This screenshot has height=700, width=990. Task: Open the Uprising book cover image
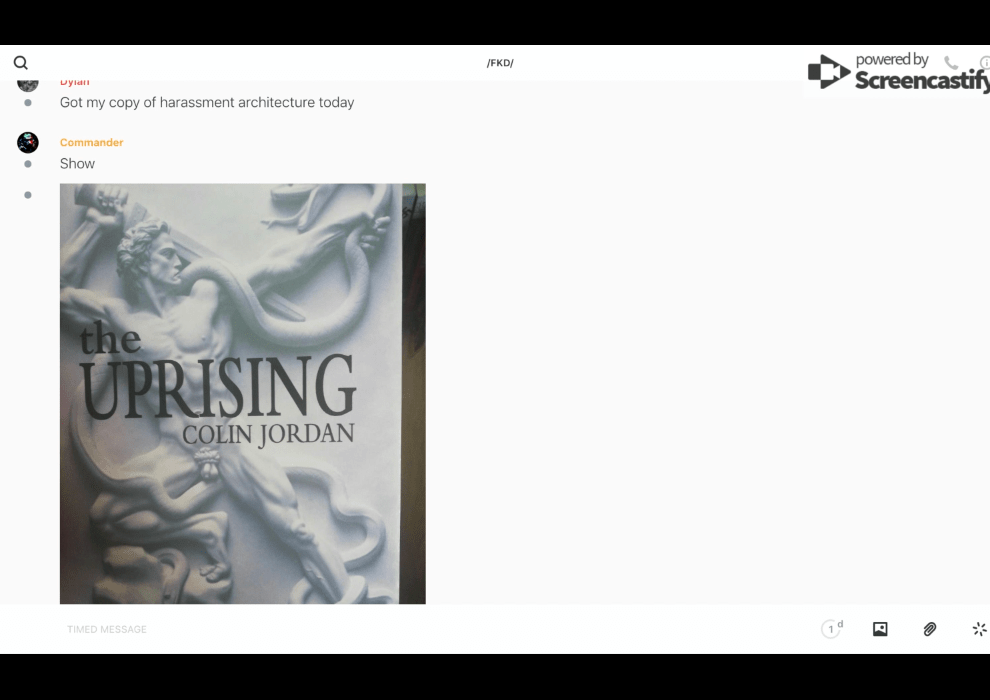(x=242, y=393)
